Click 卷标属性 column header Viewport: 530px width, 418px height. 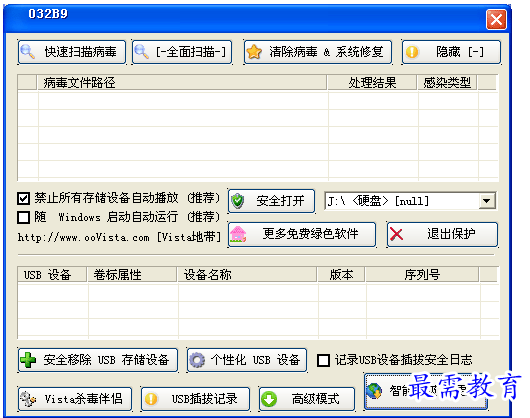coord(132,275)
